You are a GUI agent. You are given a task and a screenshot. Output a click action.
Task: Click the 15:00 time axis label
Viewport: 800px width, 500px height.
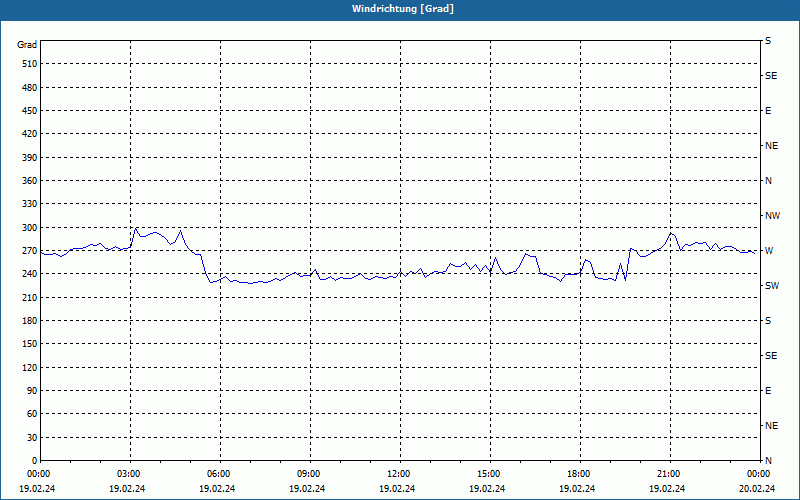(488, 473)
